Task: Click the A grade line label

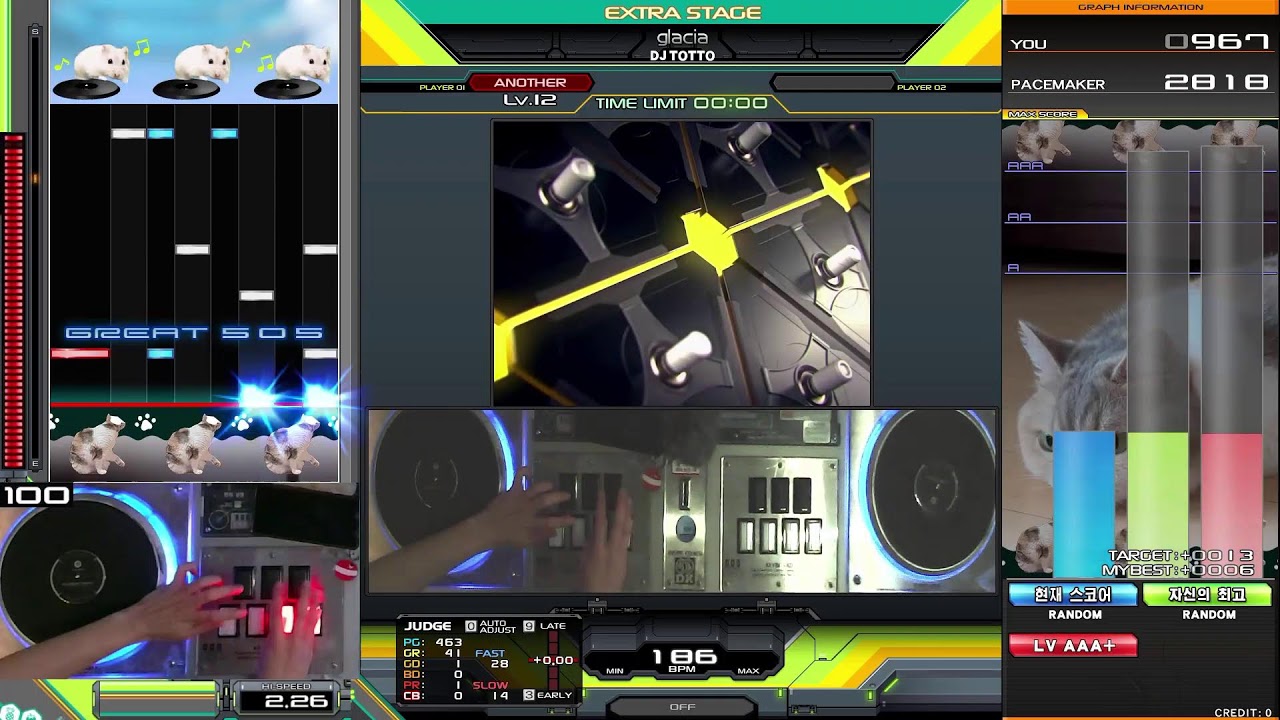Action: pos(1013,268)
